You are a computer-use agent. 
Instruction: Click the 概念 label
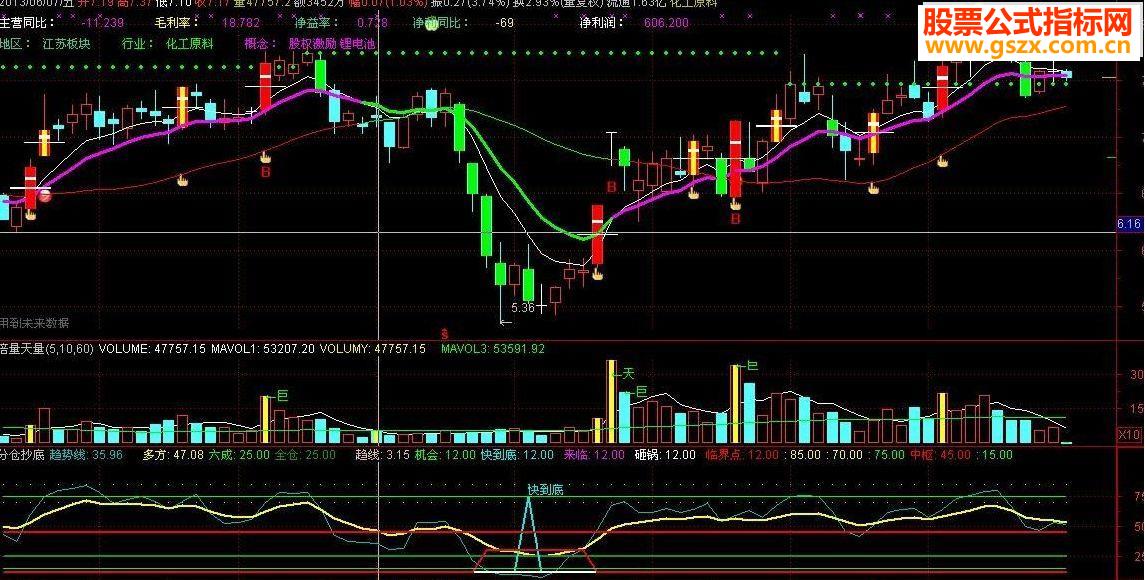pos(261,44)
